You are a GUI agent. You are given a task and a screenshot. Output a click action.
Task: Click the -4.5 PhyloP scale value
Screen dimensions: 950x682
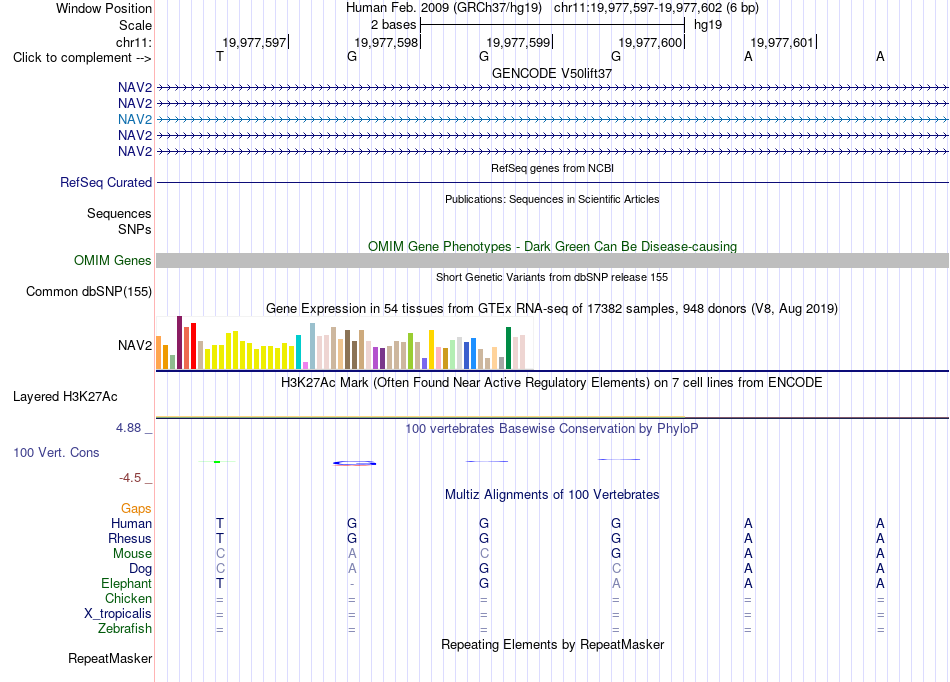pyautogui.click(x=130, y=478)
